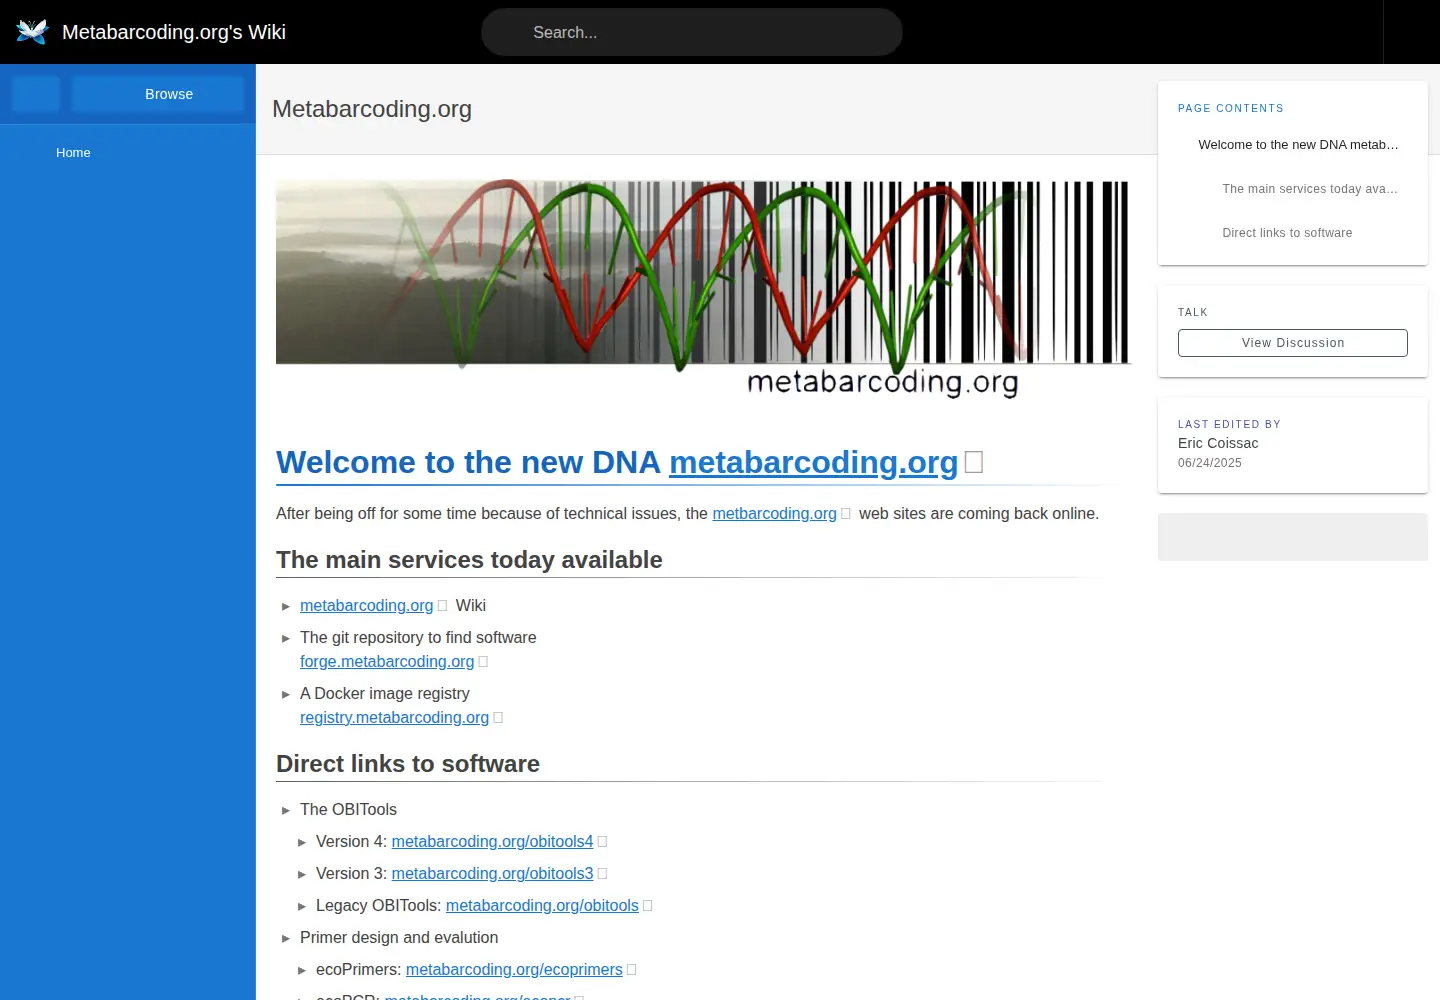1440x1000 pixels.
Task: Click 'The OBITools' list item text
Action: [x=348, y=809]
